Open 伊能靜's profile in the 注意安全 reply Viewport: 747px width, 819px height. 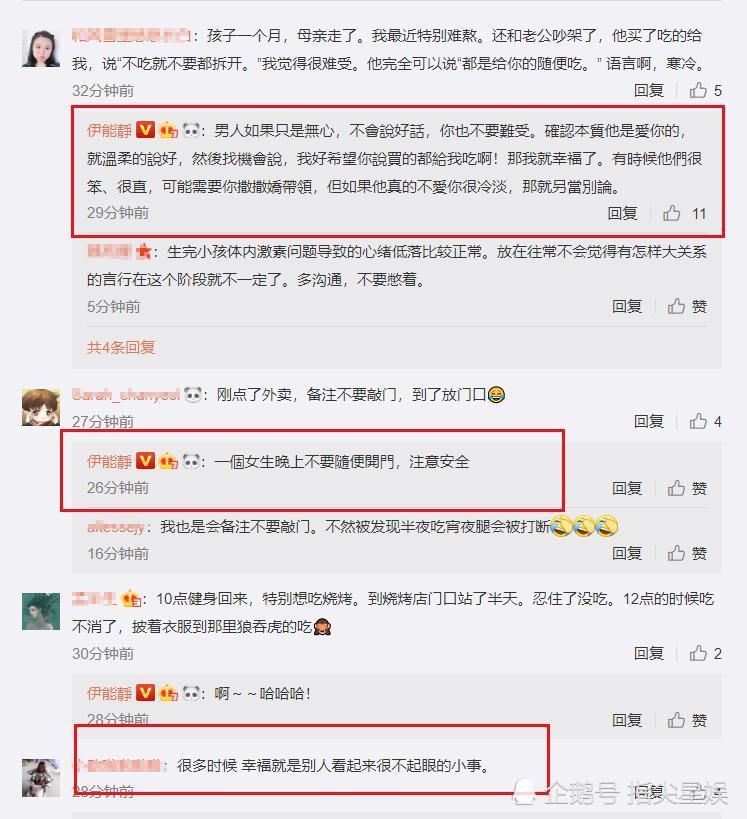[x=109, y=462]
